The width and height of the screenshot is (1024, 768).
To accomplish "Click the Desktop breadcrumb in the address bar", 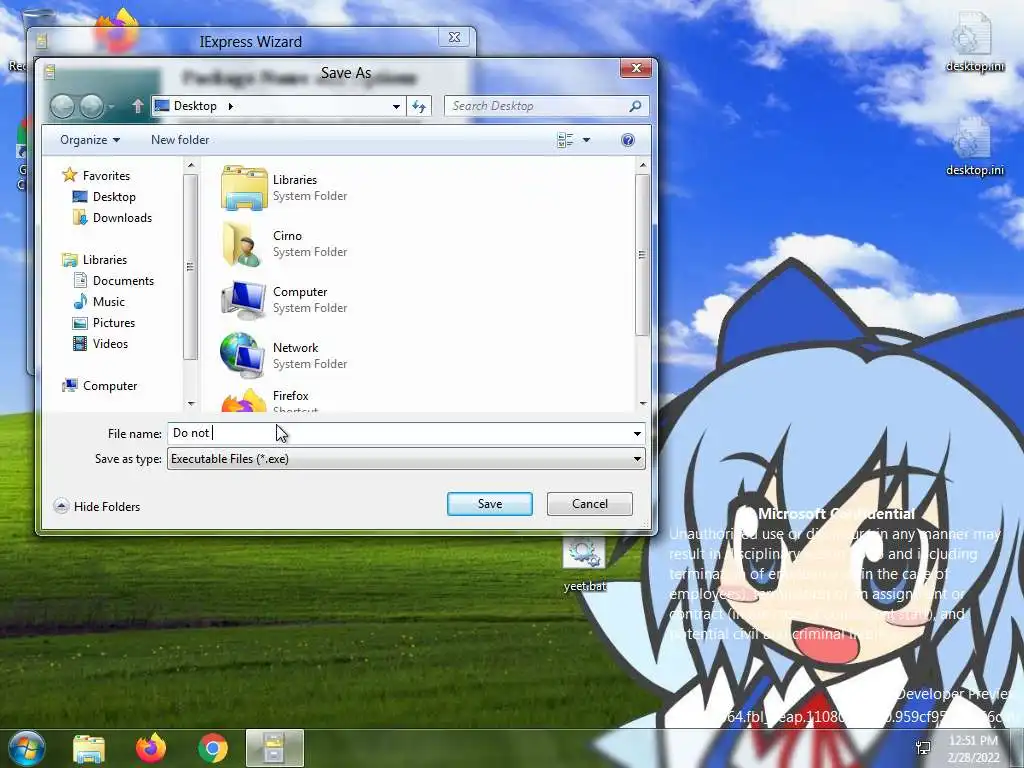I will tap(195, 106).
